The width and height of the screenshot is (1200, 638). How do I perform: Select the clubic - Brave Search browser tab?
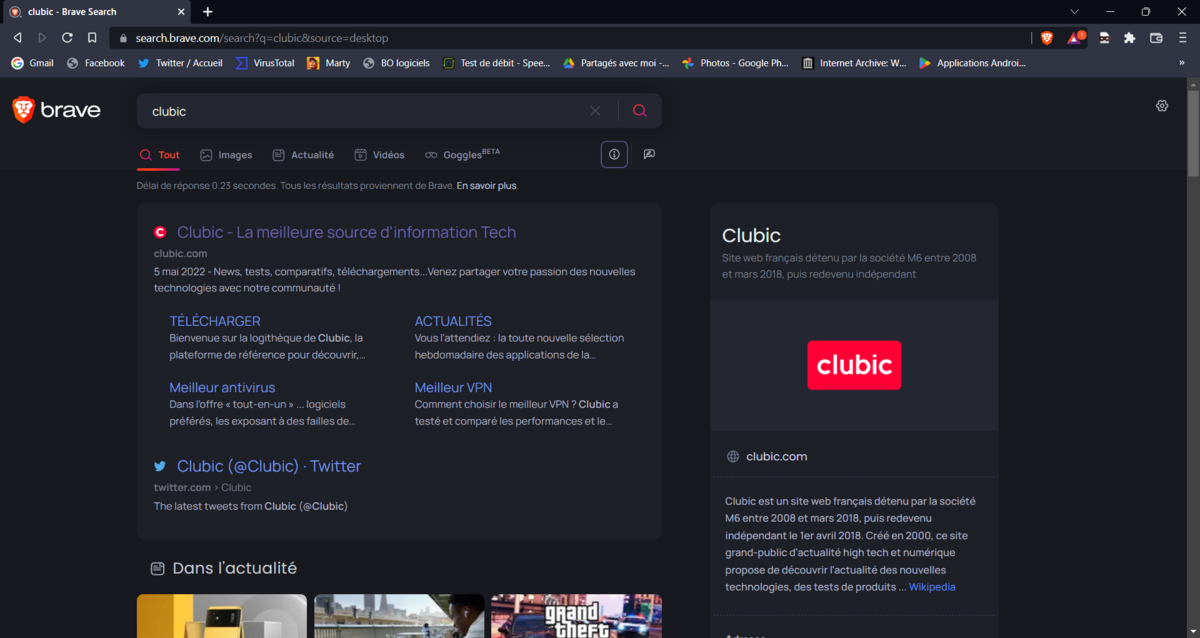click(98, 12)
